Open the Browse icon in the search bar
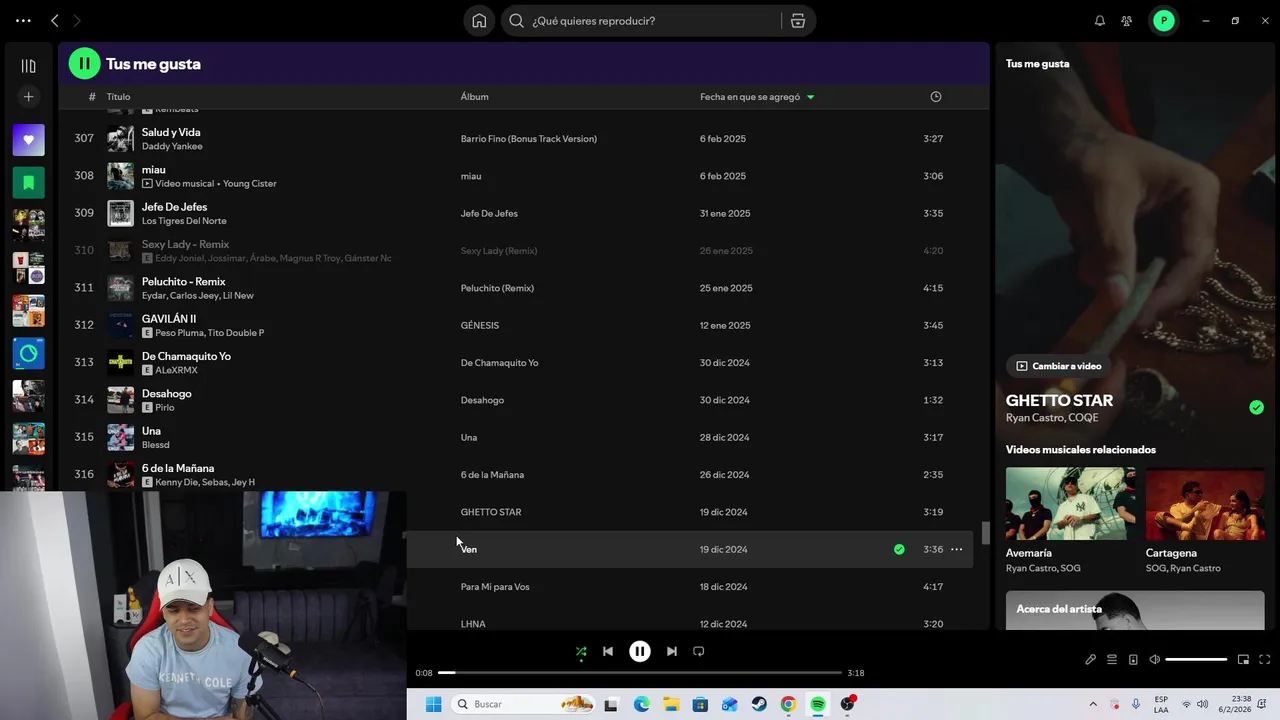 pos(798,21)
